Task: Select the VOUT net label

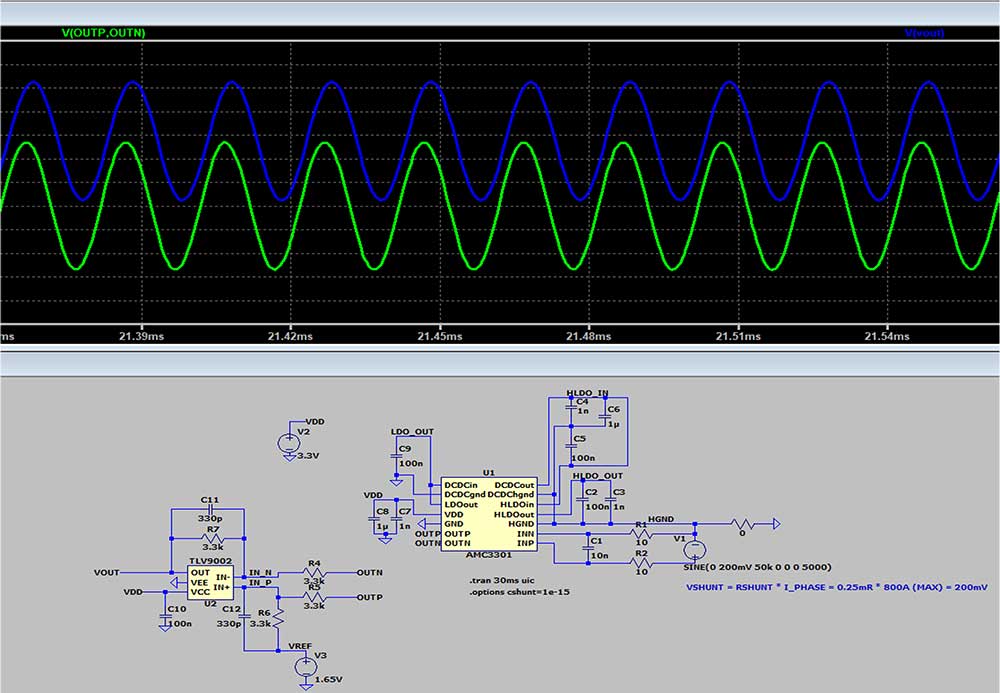Action: tap(107, 573)
